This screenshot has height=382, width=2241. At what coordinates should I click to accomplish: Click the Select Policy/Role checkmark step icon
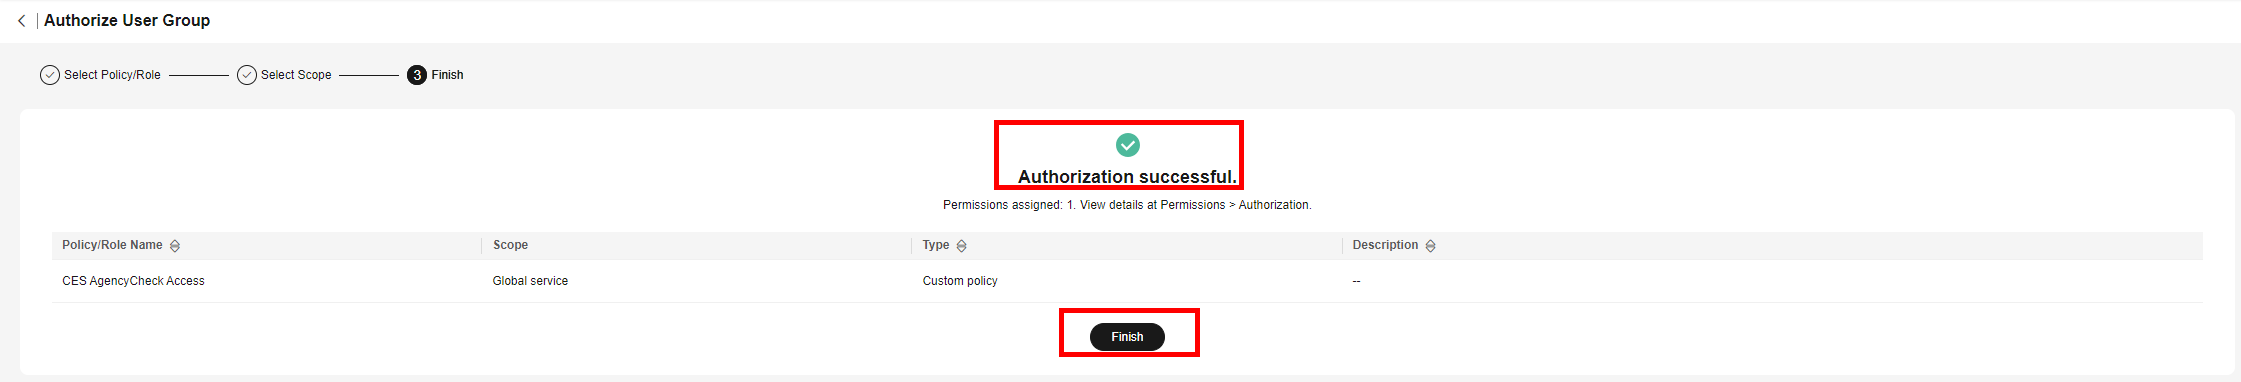pyautogui.click(x=50, y=75)
